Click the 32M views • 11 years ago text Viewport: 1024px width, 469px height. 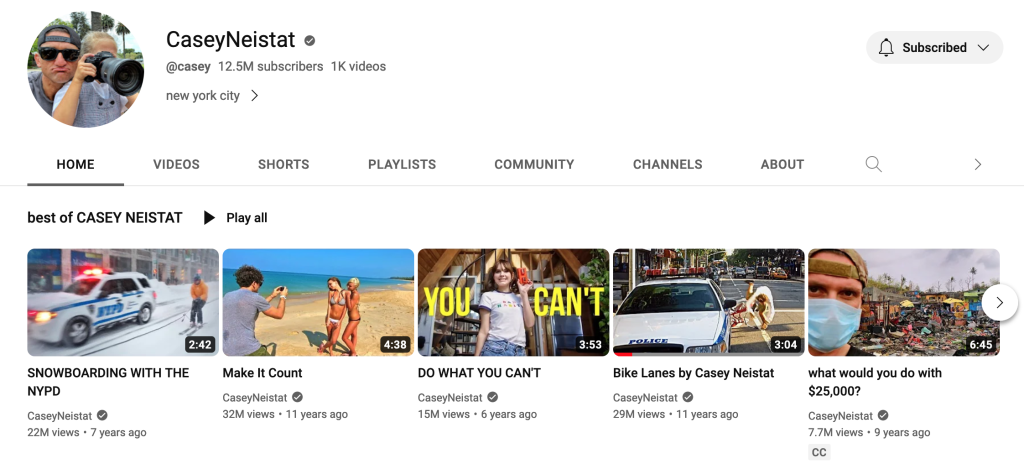tap(285, 414)
